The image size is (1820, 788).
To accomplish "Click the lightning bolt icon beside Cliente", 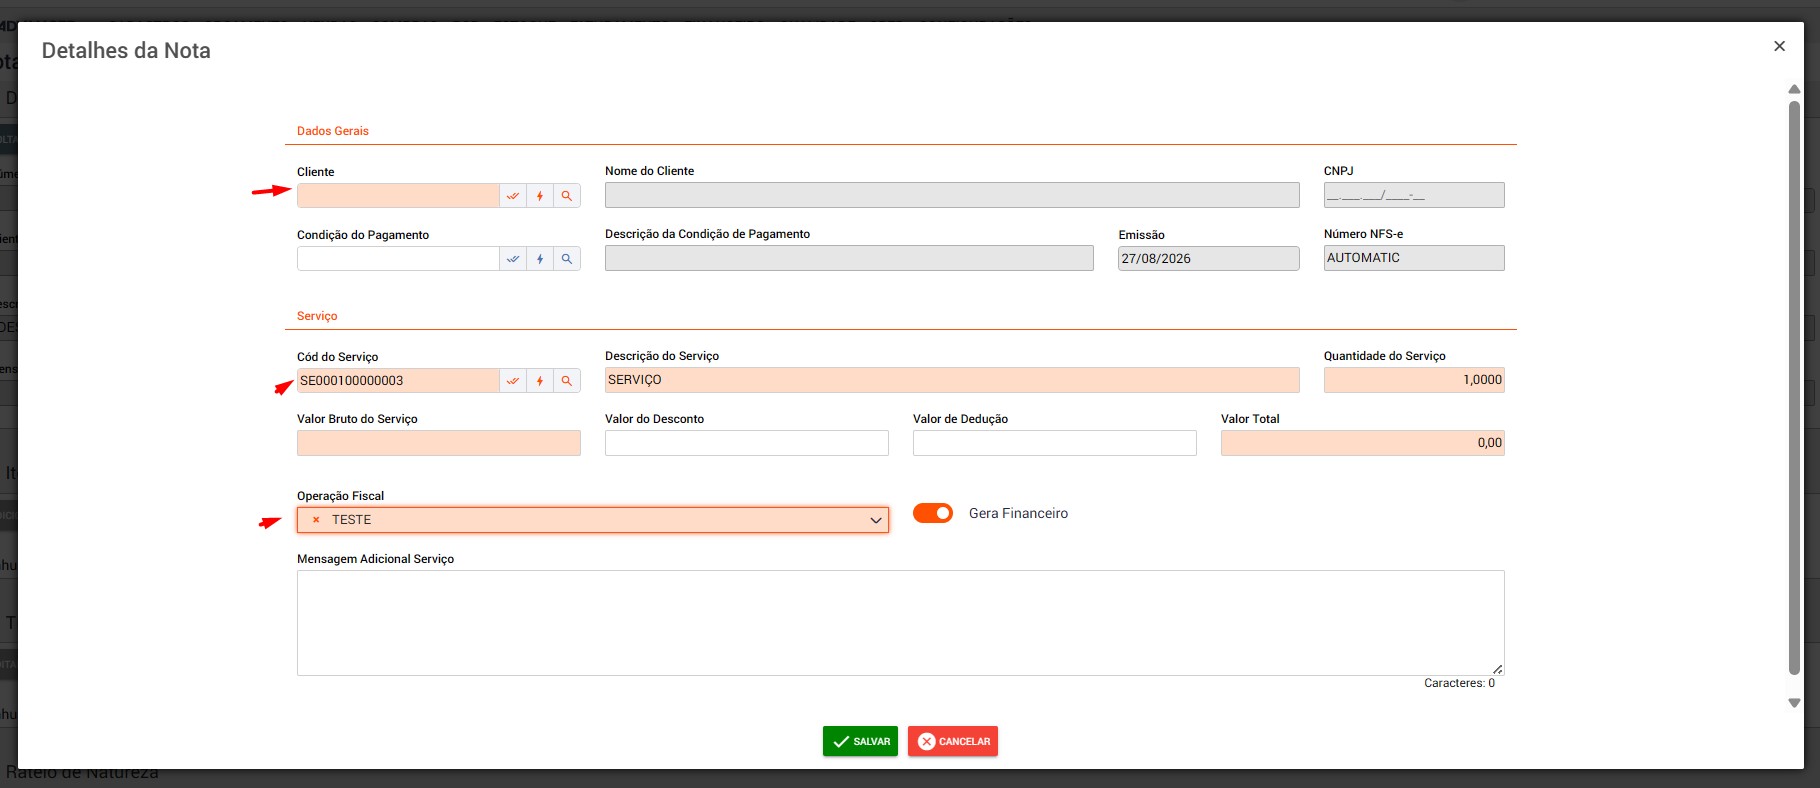I will point(540,196).
